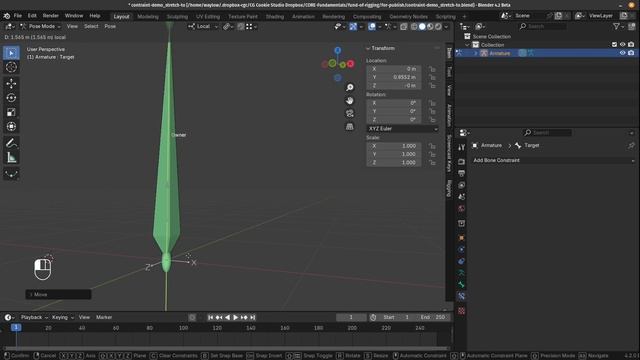Open the Physics properties tab icon
This screenshot has width=640, height=360.
(x=461, y=249)
